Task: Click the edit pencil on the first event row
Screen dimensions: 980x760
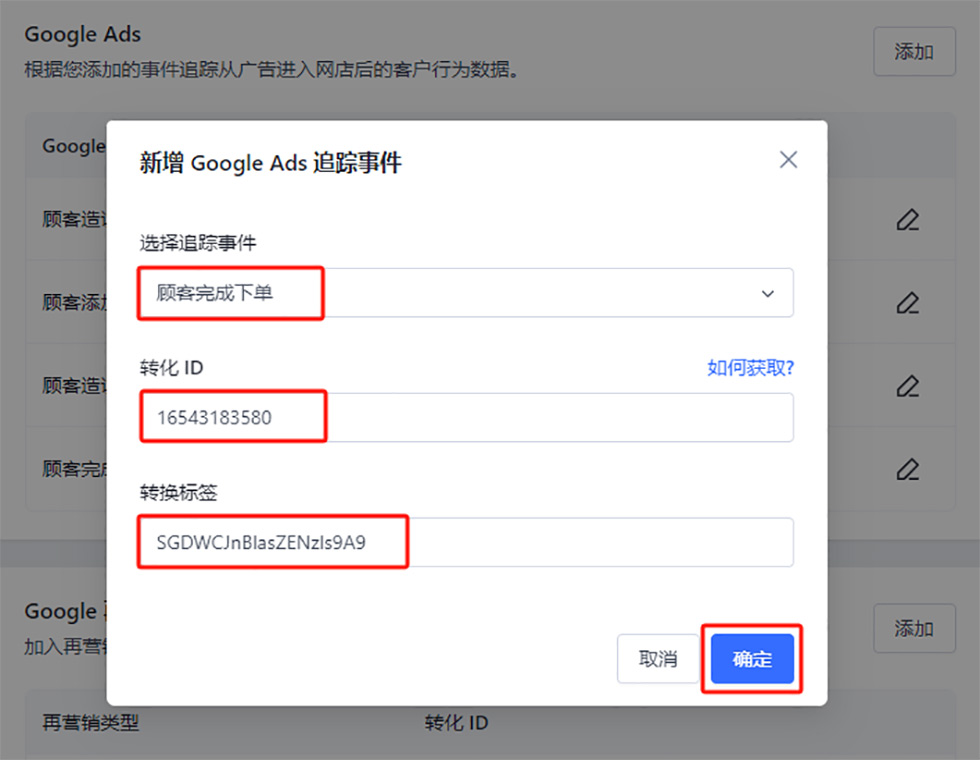Action: [x=907, y=220]
